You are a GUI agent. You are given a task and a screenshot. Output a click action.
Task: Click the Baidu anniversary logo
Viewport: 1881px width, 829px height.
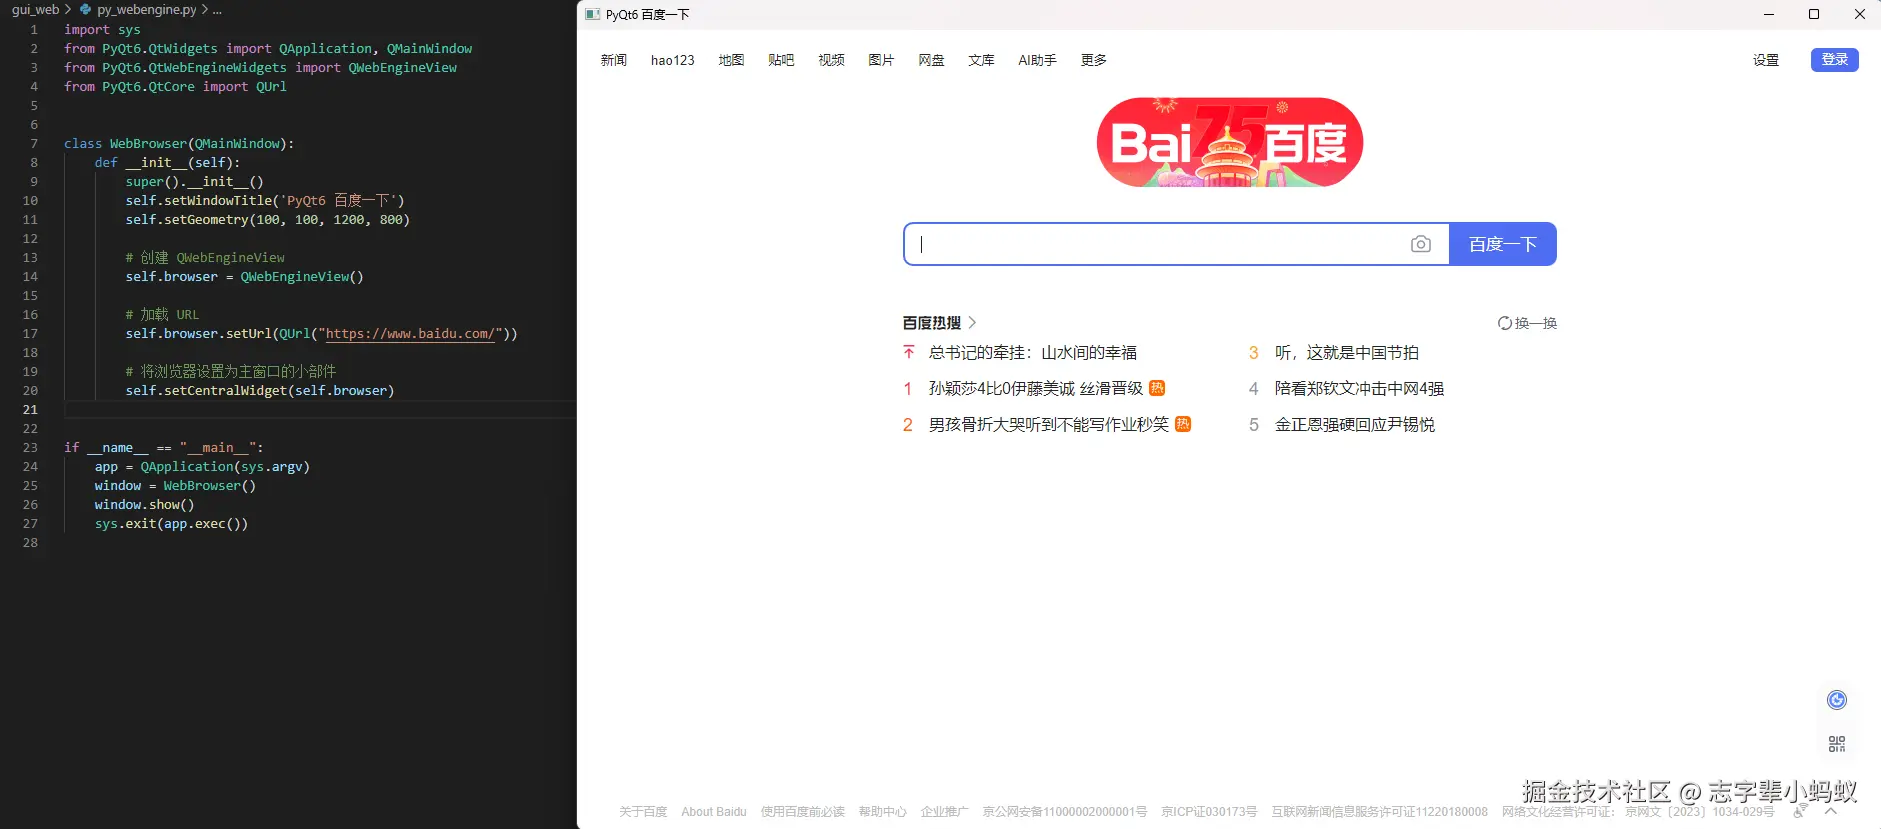(x=1229, y=142)
